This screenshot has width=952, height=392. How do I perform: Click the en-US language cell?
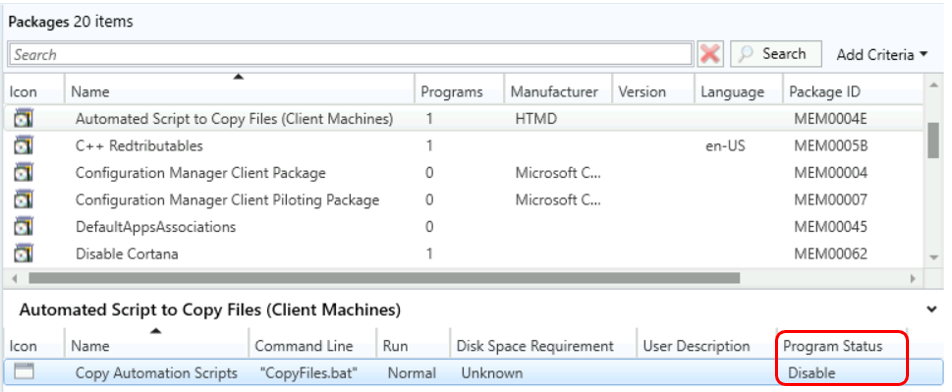(x=725, y=146)
